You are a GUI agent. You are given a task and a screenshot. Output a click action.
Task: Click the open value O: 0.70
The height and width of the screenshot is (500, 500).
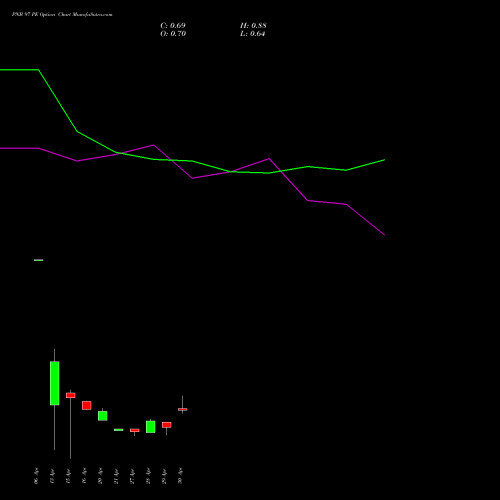[x=173, y=34]
